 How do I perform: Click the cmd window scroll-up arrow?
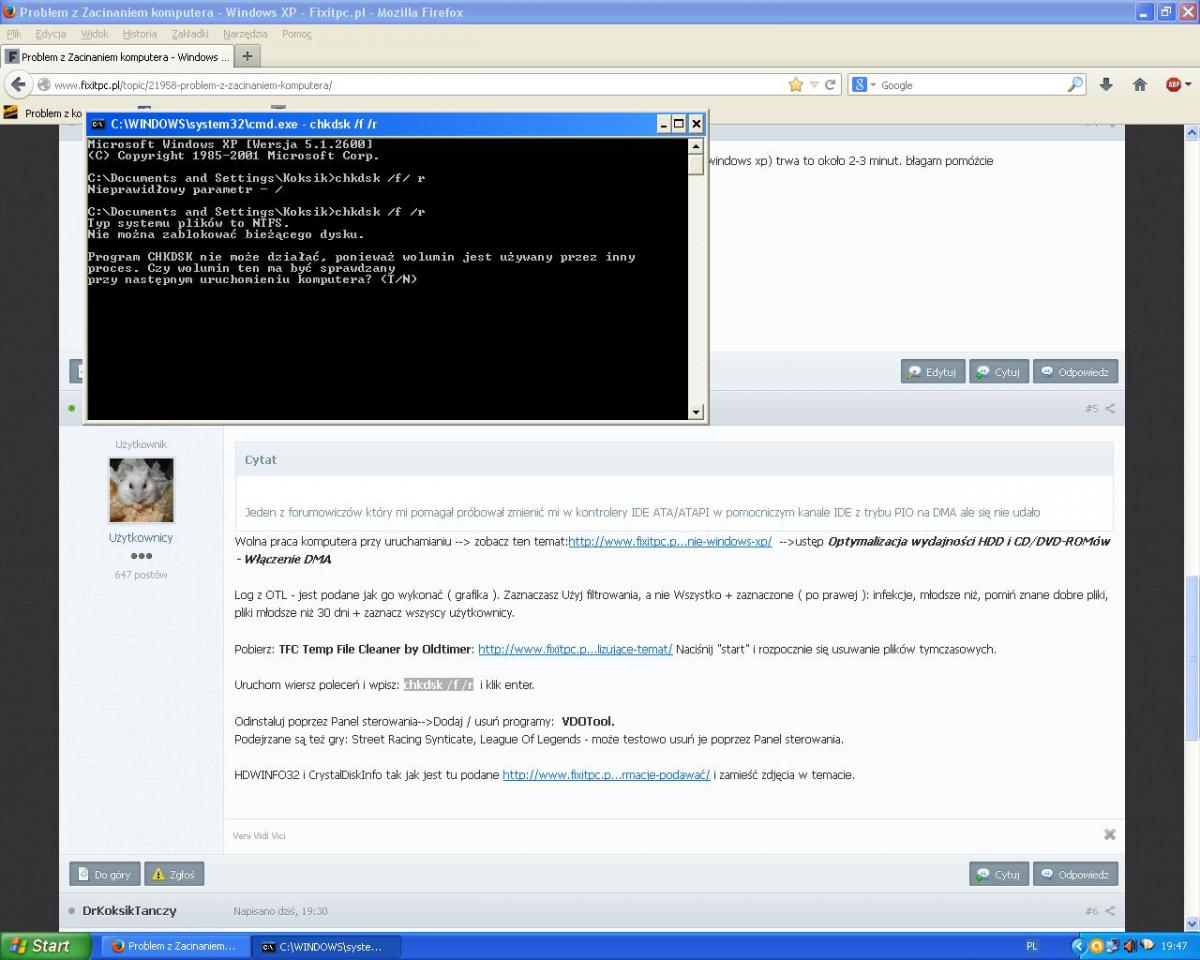pos(697,146)
